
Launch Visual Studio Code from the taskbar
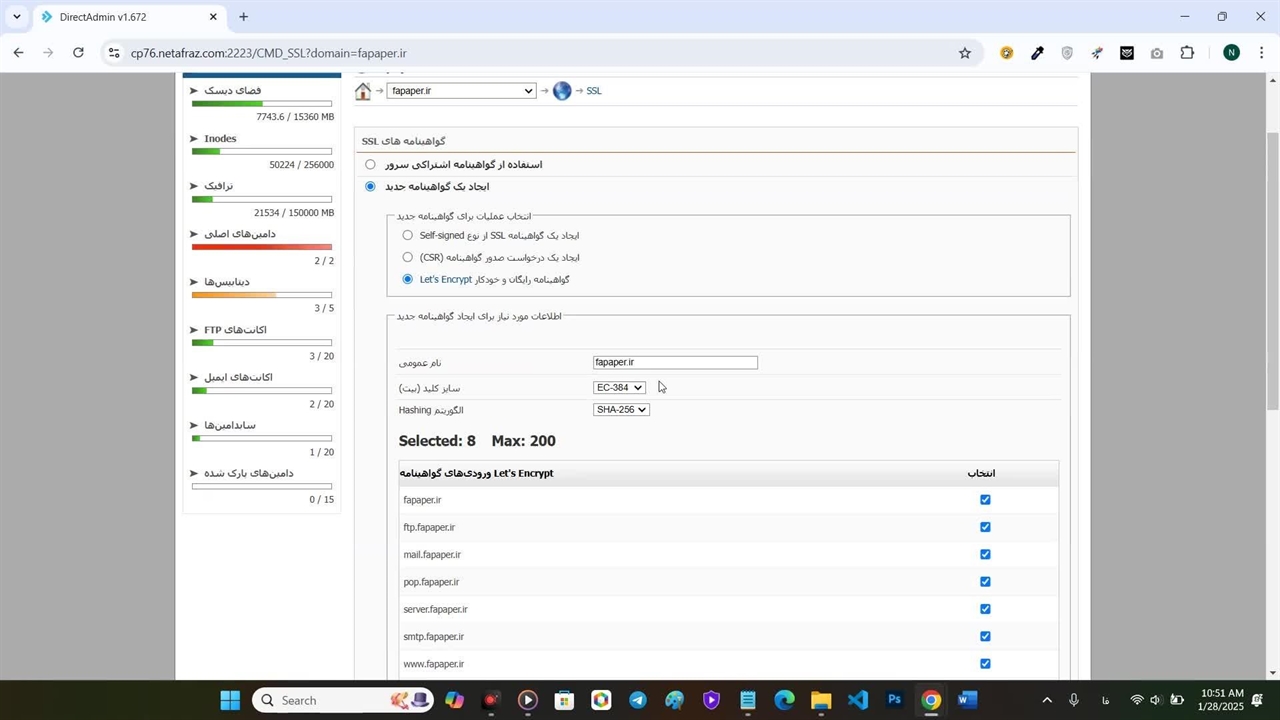pos(857,700)
